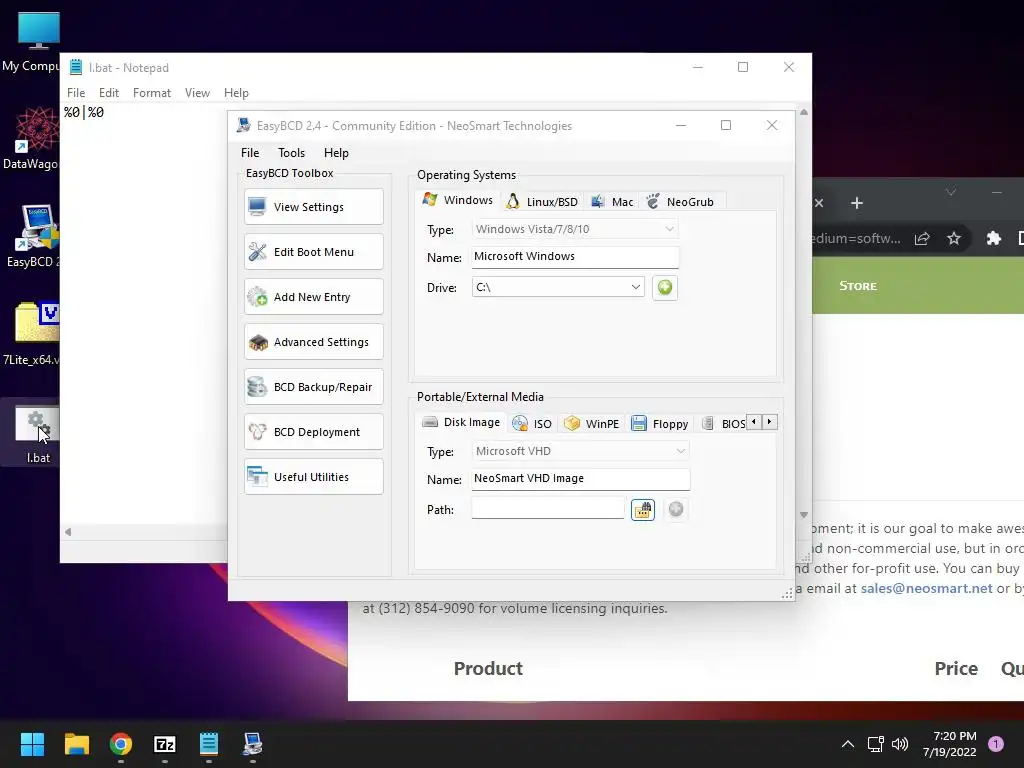Switch to the Windows operating system tab
Viewport: 1024px width, 768px height.
click(x=457, y=200)
